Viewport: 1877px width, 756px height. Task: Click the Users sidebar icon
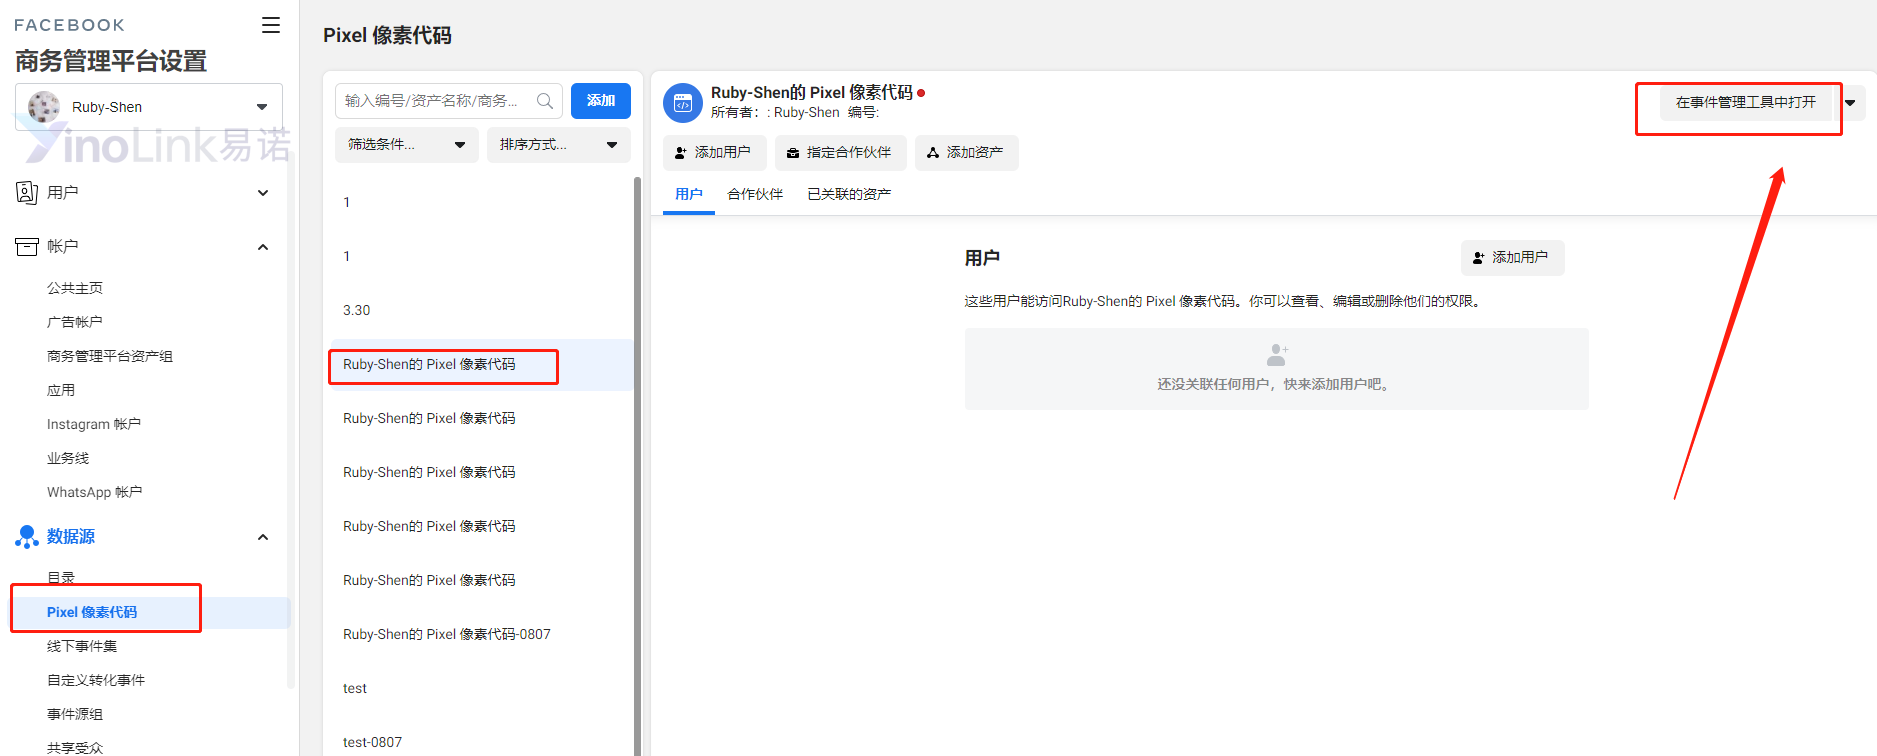[27, 192]
